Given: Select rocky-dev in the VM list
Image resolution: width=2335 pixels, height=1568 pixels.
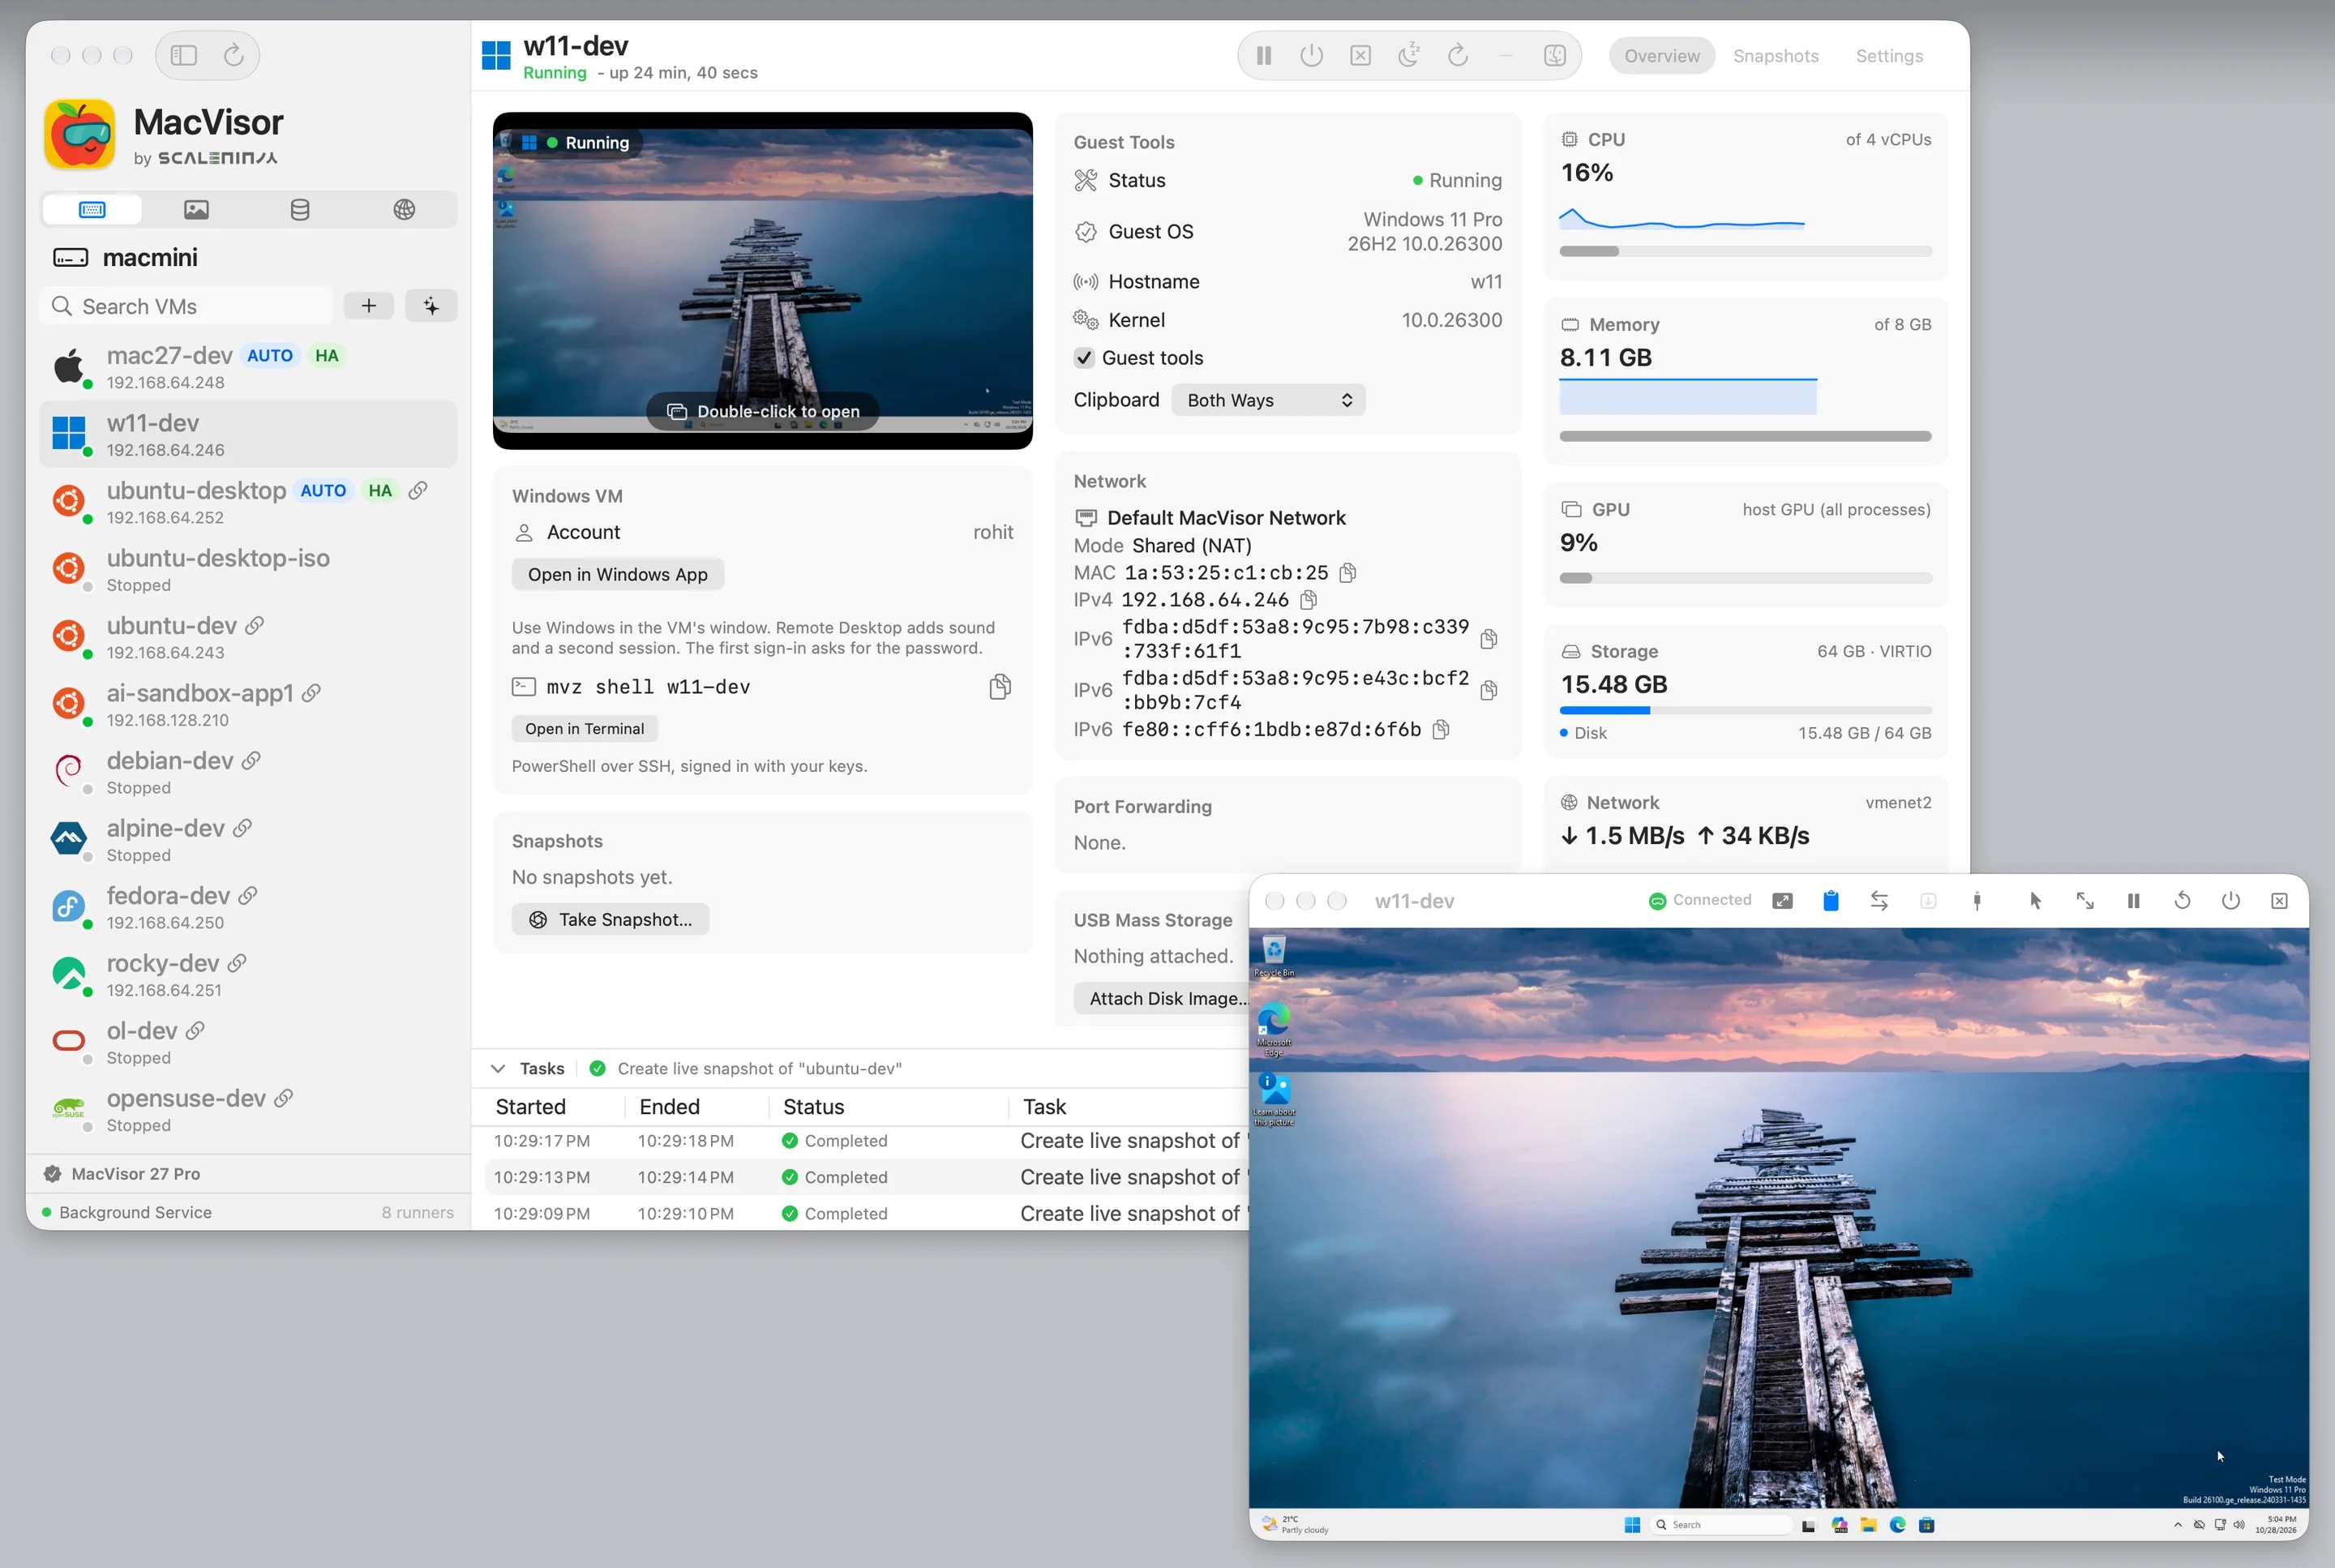Looking at the screenshot, I should click(248, 975).
